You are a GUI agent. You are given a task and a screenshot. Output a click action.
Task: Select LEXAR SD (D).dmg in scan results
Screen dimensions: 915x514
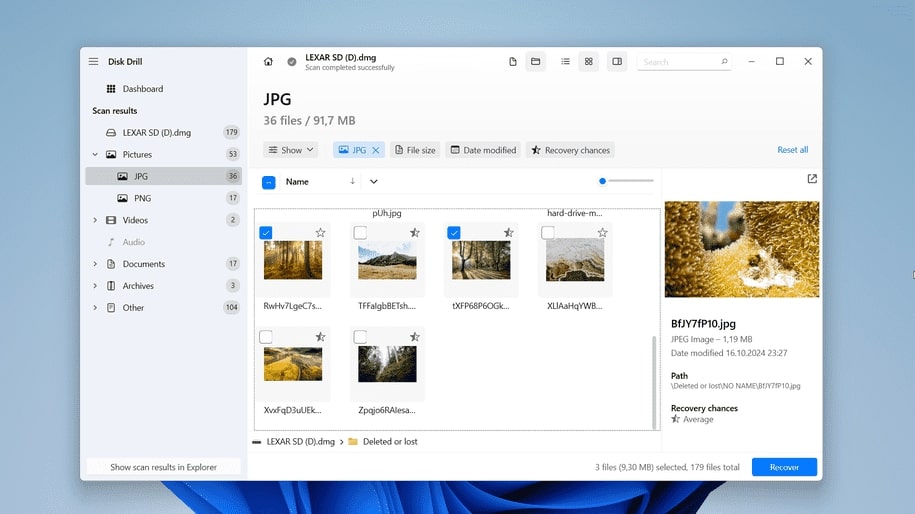(x=163, y=132)
